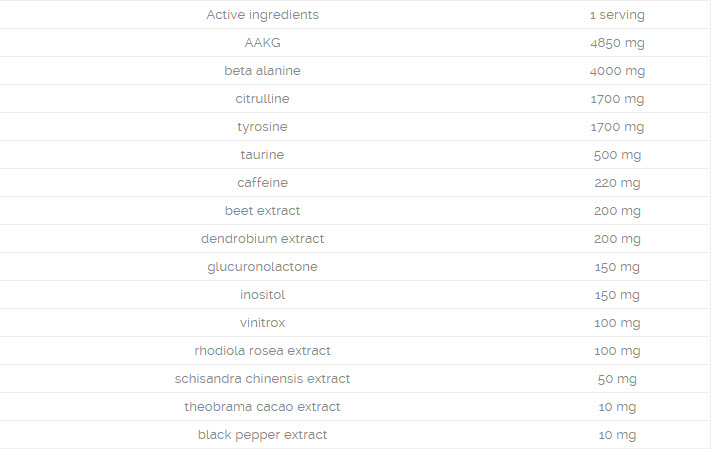Select black pepper extract row label
The height and width of the screenshot is (449, 711).
point(262,435)
